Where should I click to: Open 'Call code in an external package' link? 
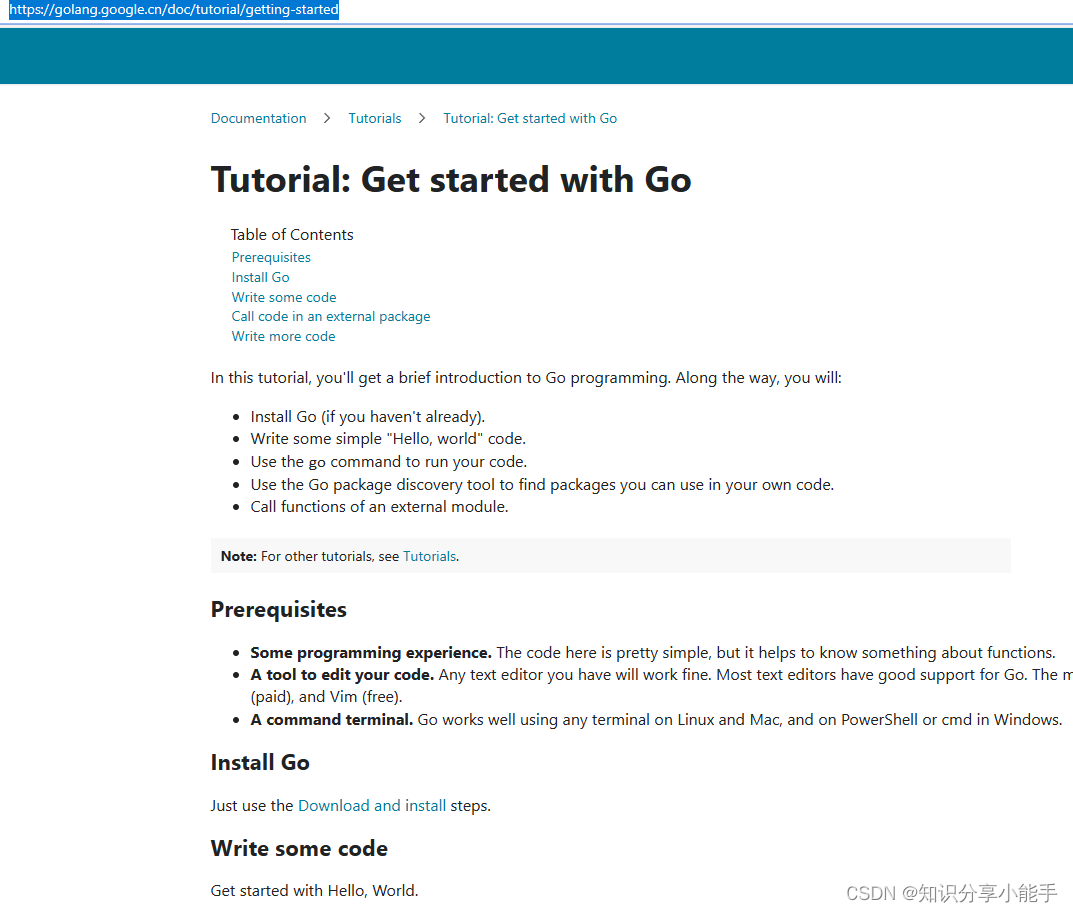(x=331, y=317)
